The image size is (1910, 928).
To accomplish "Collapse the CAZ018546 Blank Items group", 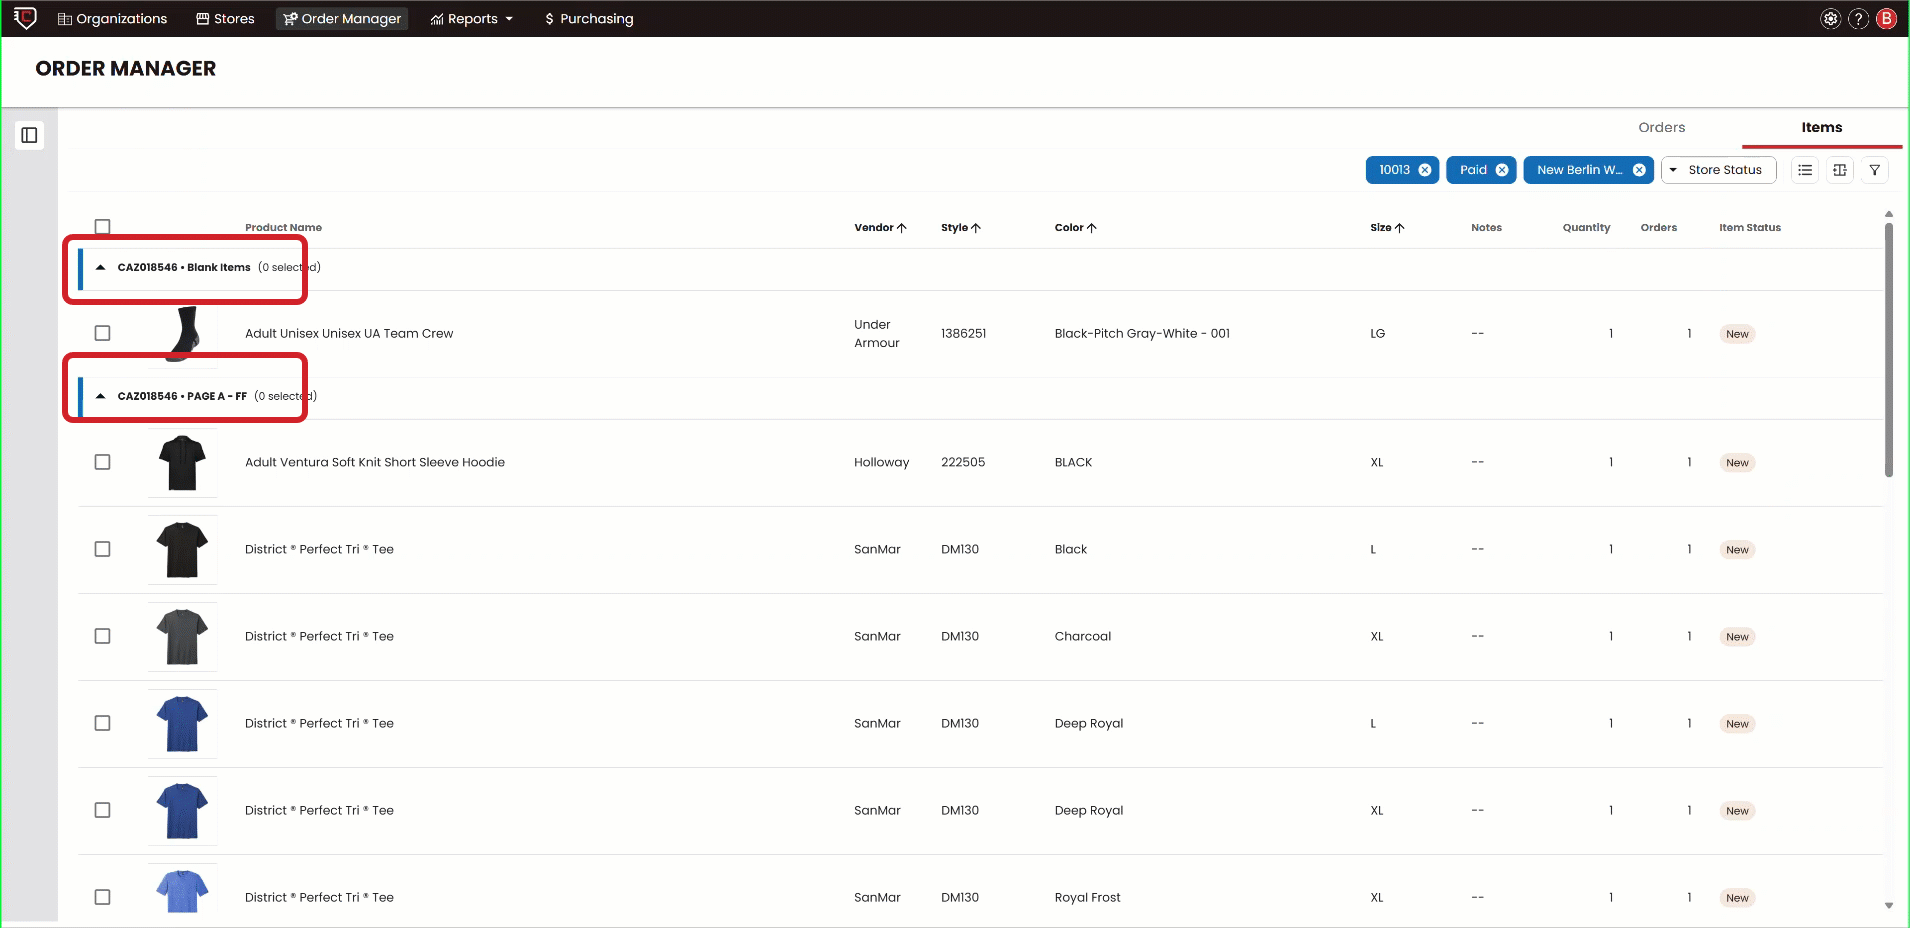I will [101, 268].
